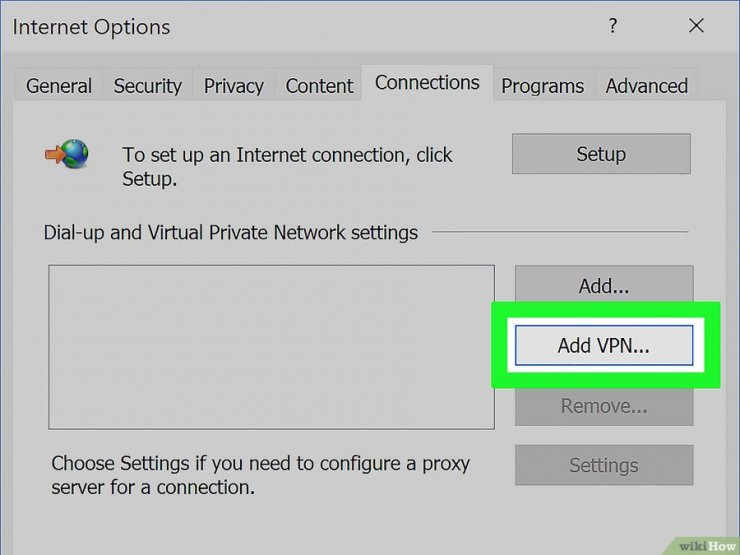Screen dimensions: 740x555
Task: Click inside the empty dial-up connections list
Action: 271,347
